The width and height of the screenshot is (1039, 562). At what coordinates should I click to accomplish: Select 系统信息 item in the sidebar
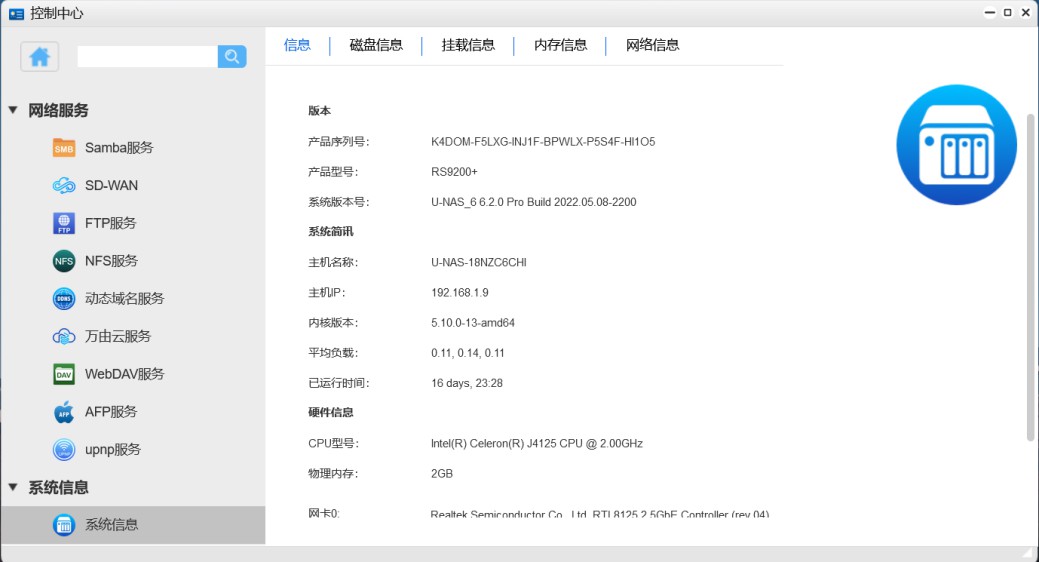[x=111, y=525]
